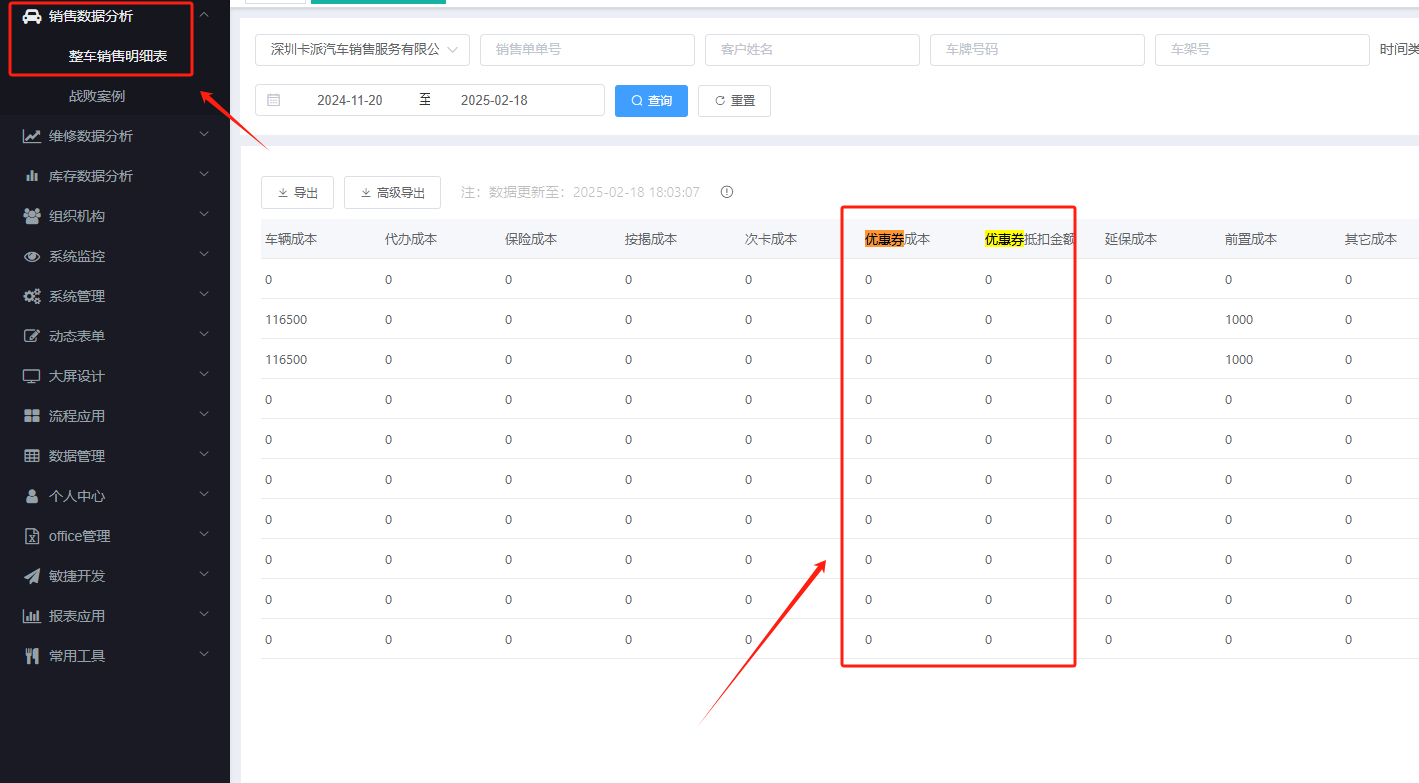Click the 高级导出 advanced export button

392,193
